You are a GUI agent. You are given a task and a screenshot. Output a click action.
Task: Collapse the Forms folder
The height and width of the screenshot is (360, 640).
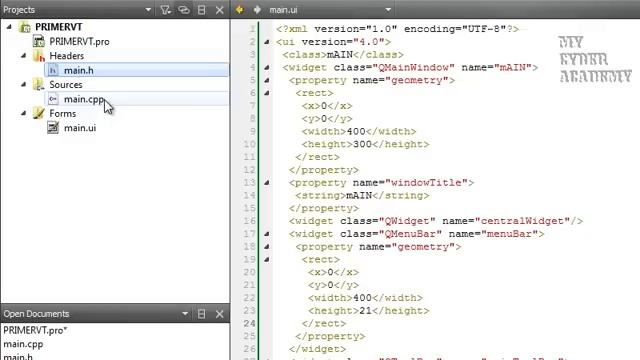(x=23, y=113)
